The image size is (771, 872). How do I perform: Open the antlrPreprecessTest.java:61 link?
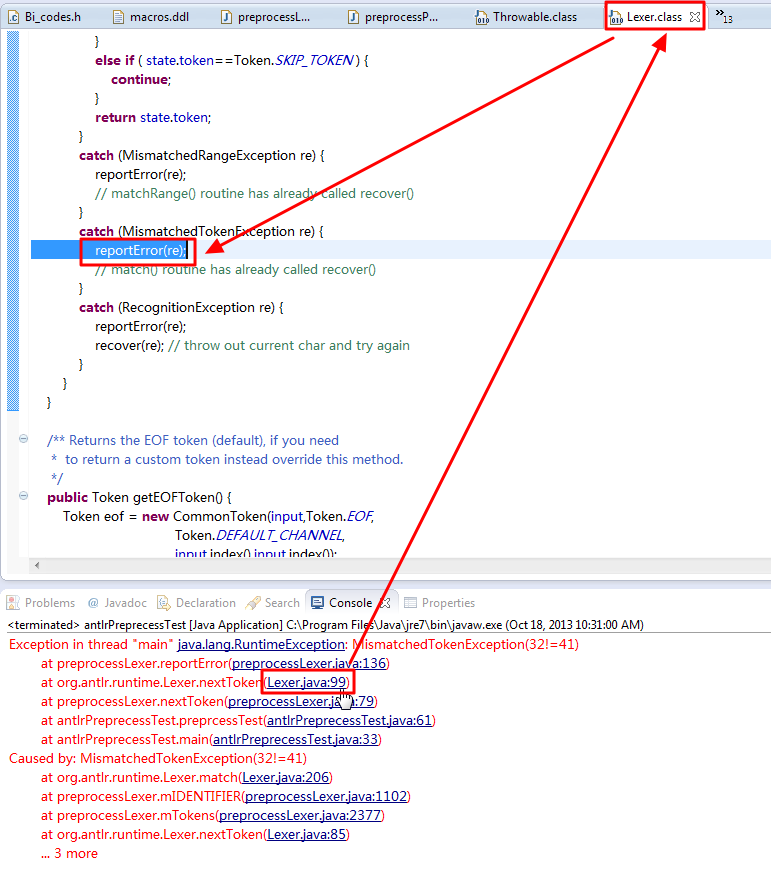(x=349, y=721)
